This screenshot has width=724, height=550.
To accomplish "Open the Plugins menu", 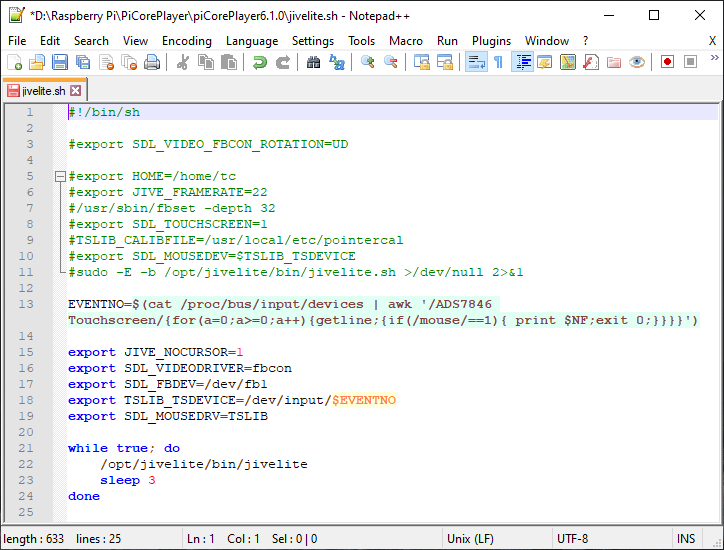I will [x=491, y=41].
